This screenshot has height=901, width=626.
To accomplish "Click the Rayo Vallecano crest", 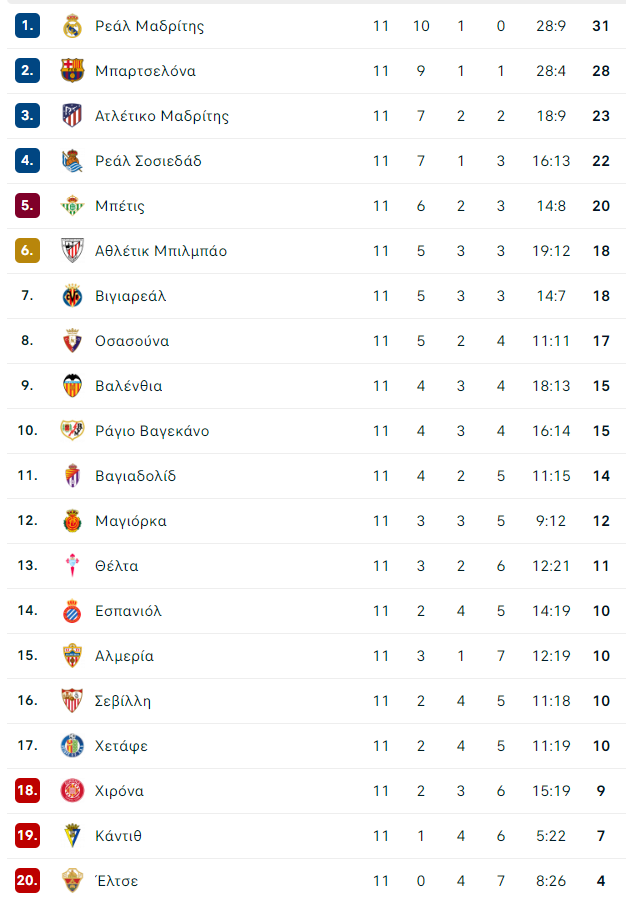I will (72, 431).
